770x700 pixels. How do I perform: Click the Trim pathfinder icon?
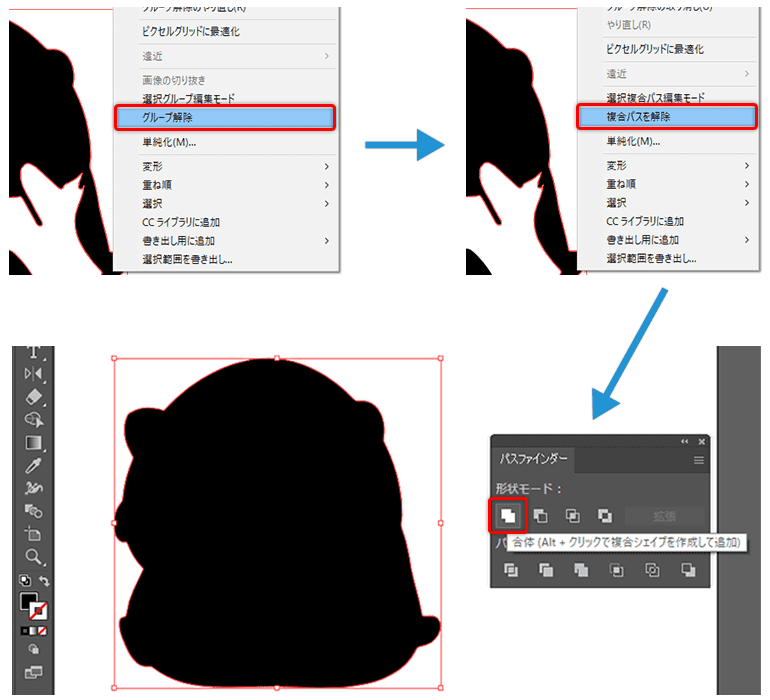pos(546,570)
